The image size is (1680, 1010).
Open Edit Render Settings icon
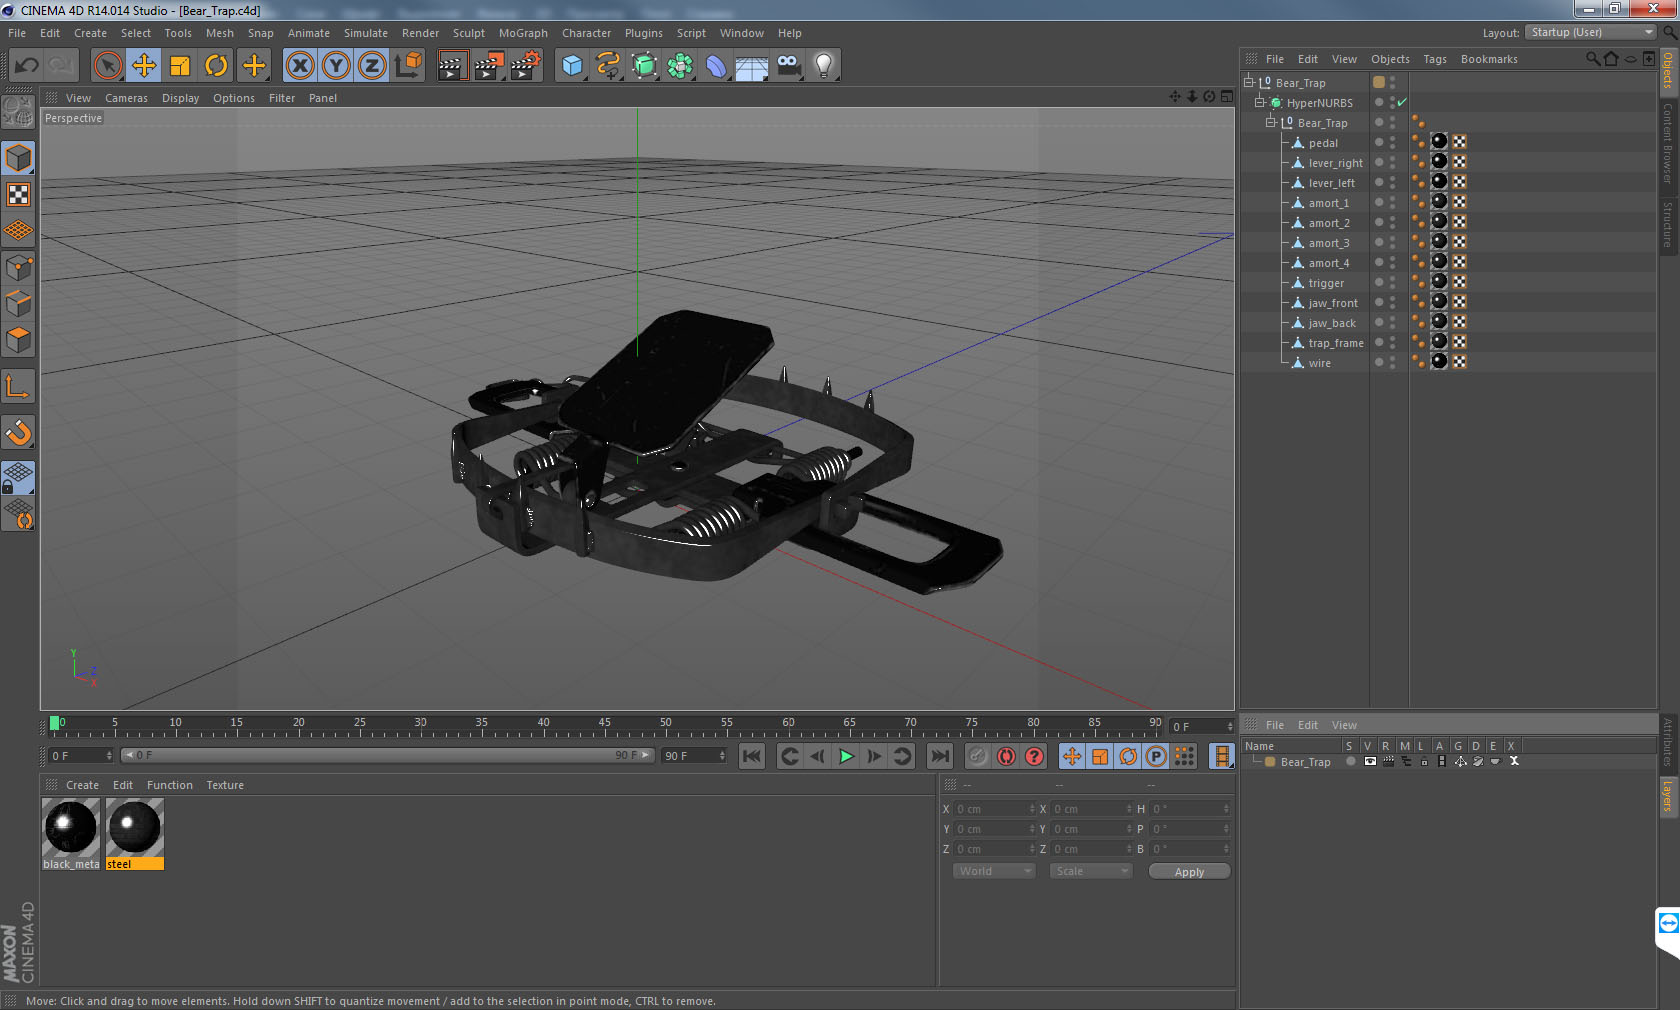tap(526, 66)
